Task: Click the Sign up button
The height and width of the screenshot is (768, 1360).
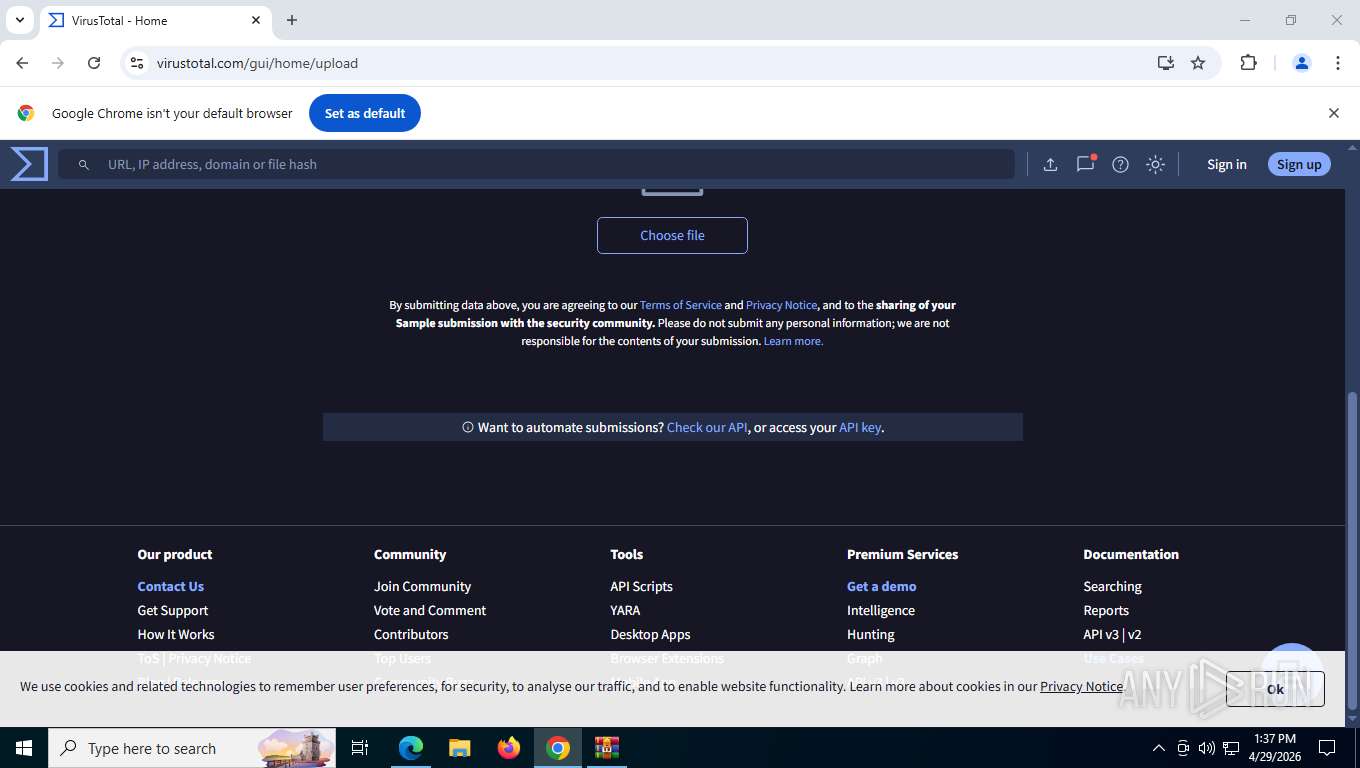Action: click(1299, 164)
